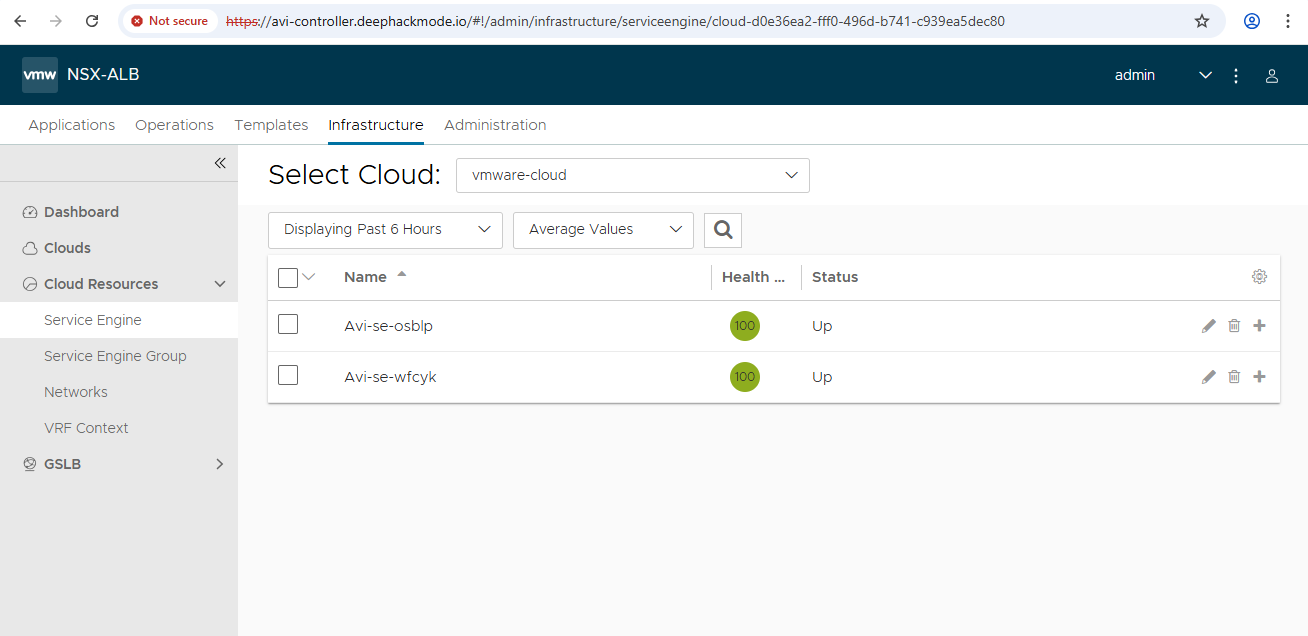Click the Cloud Resources sidebar label
Image resolution: width=1308 pixels, height=636 pixels.
(x=101, y=284)
